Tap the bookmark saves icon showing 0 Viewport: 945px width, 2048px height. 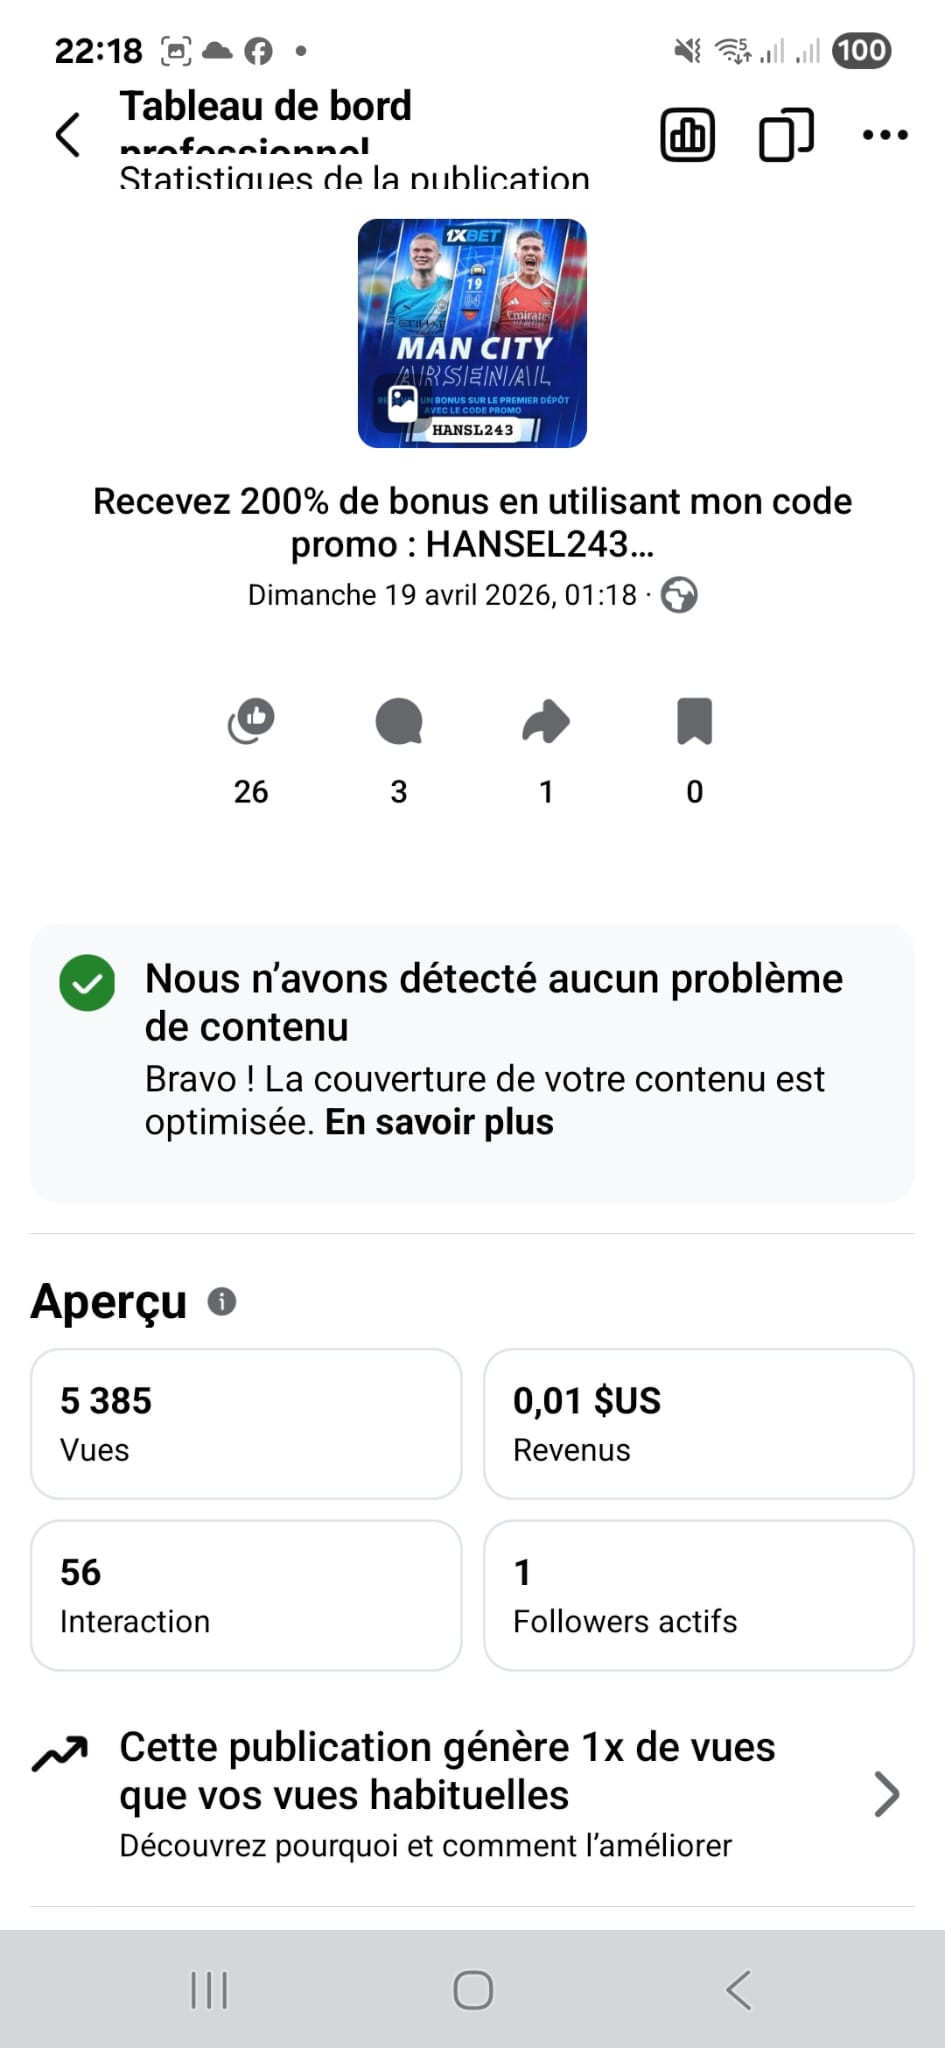click(694, 721)
